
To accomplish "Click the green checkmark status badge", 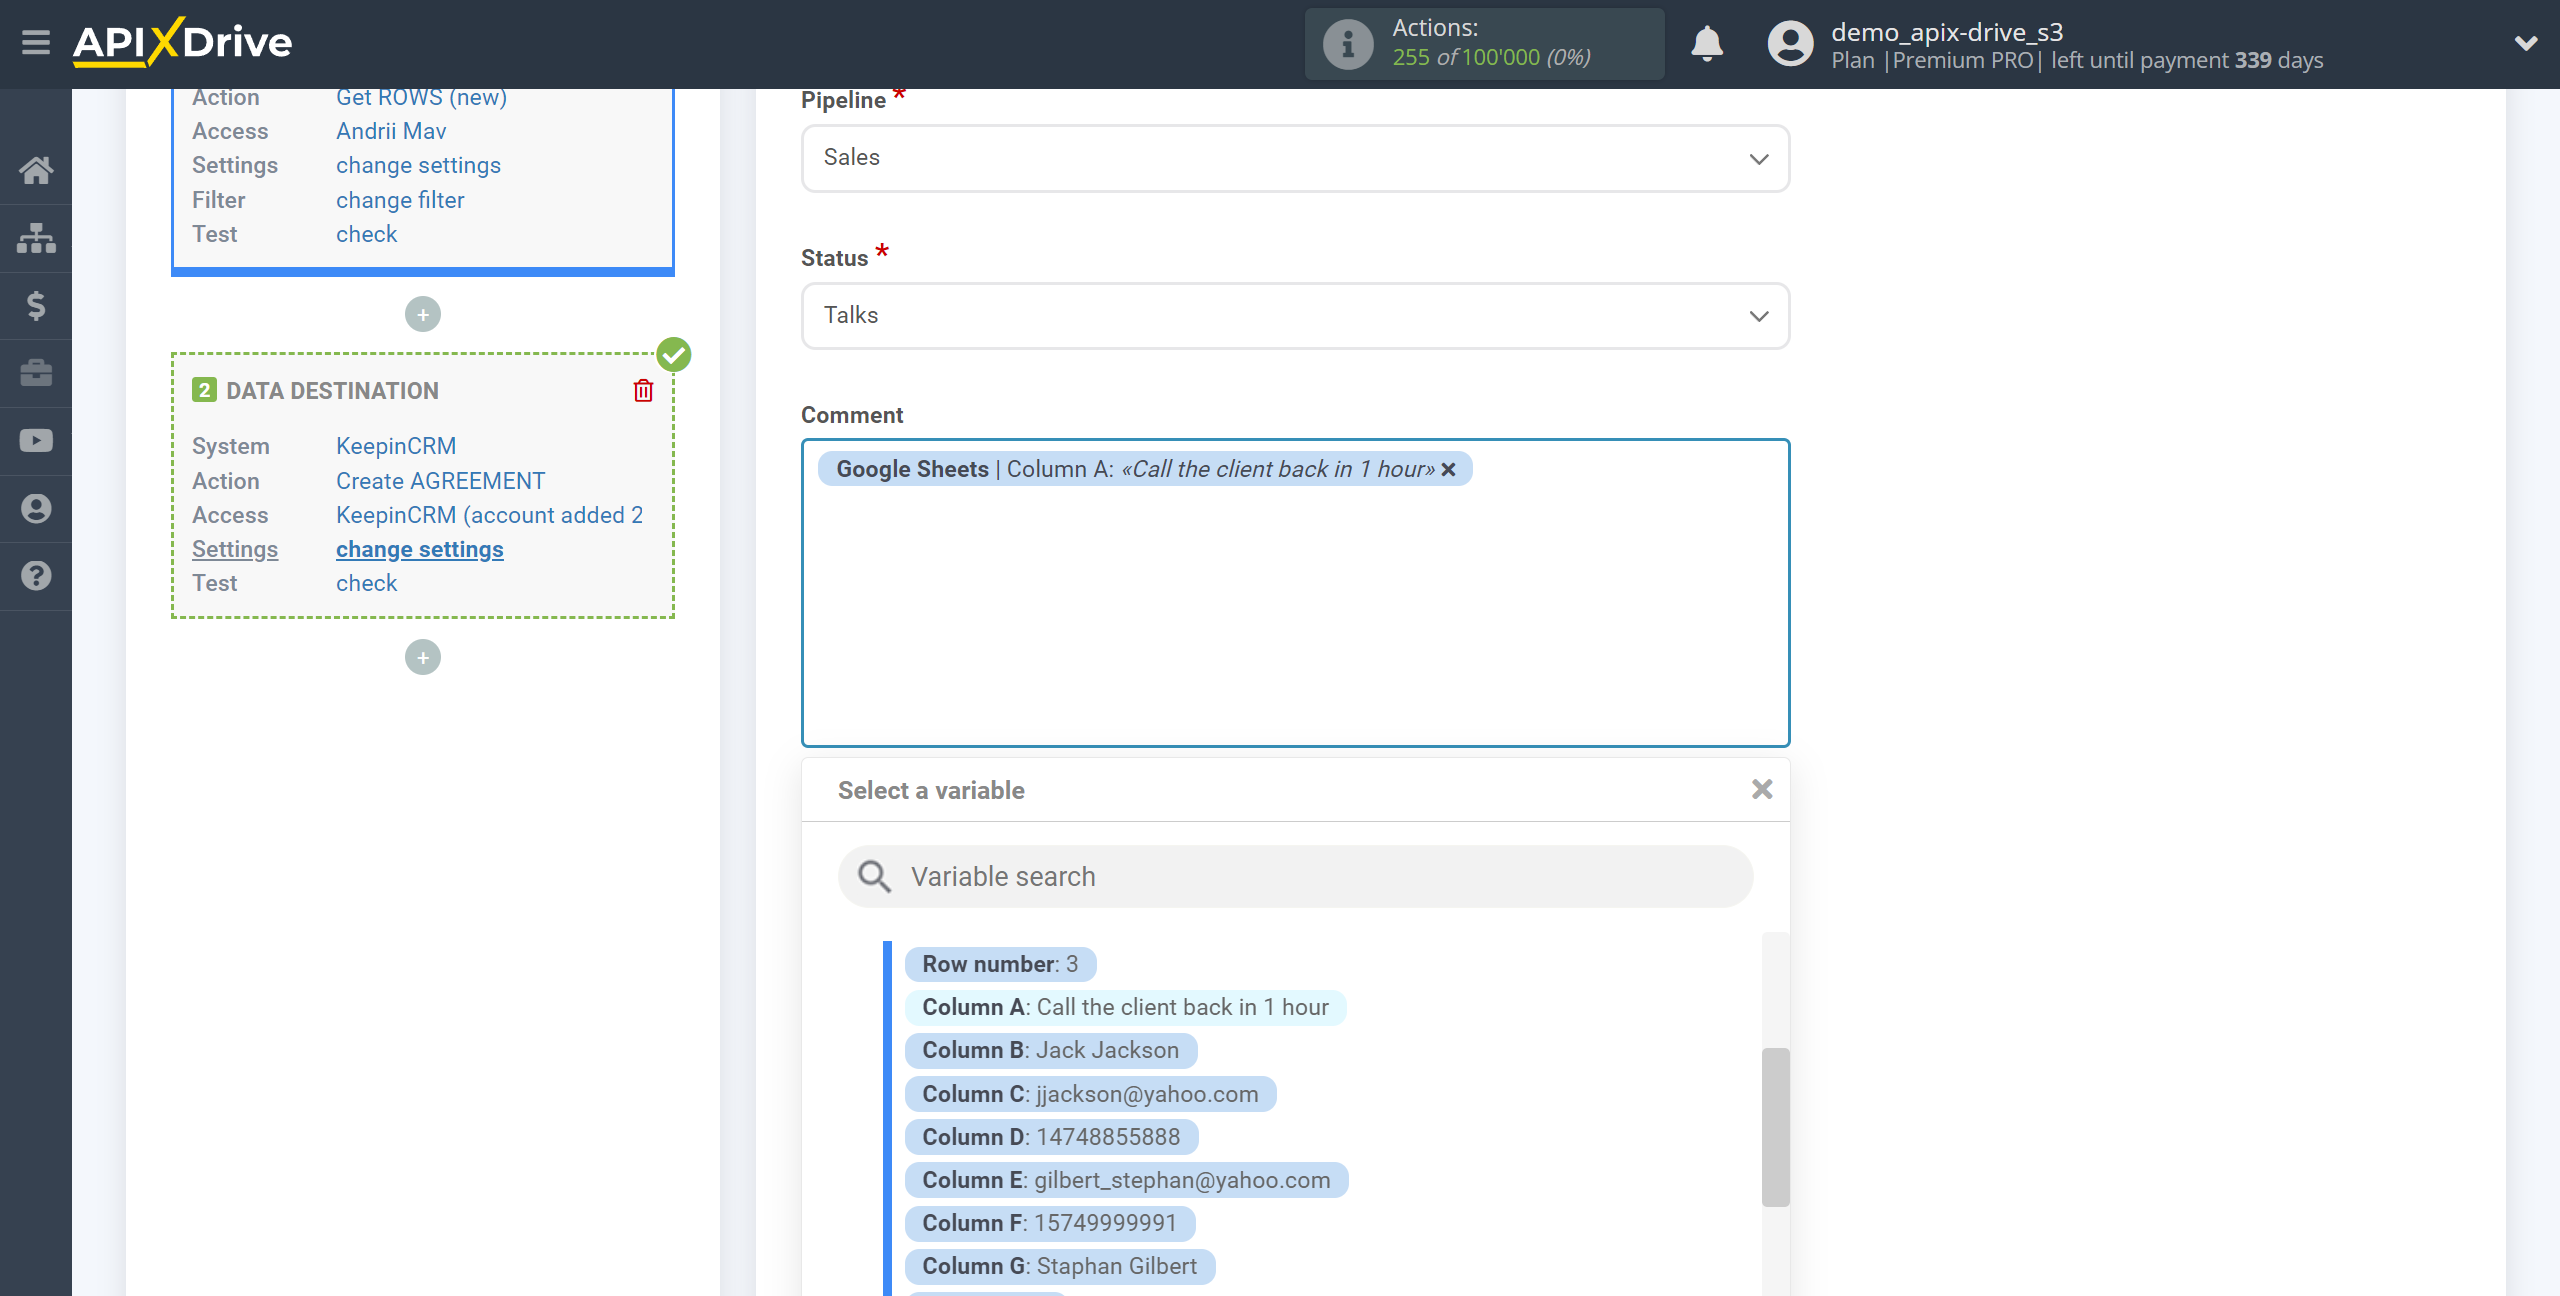I will tap(674, 355).
